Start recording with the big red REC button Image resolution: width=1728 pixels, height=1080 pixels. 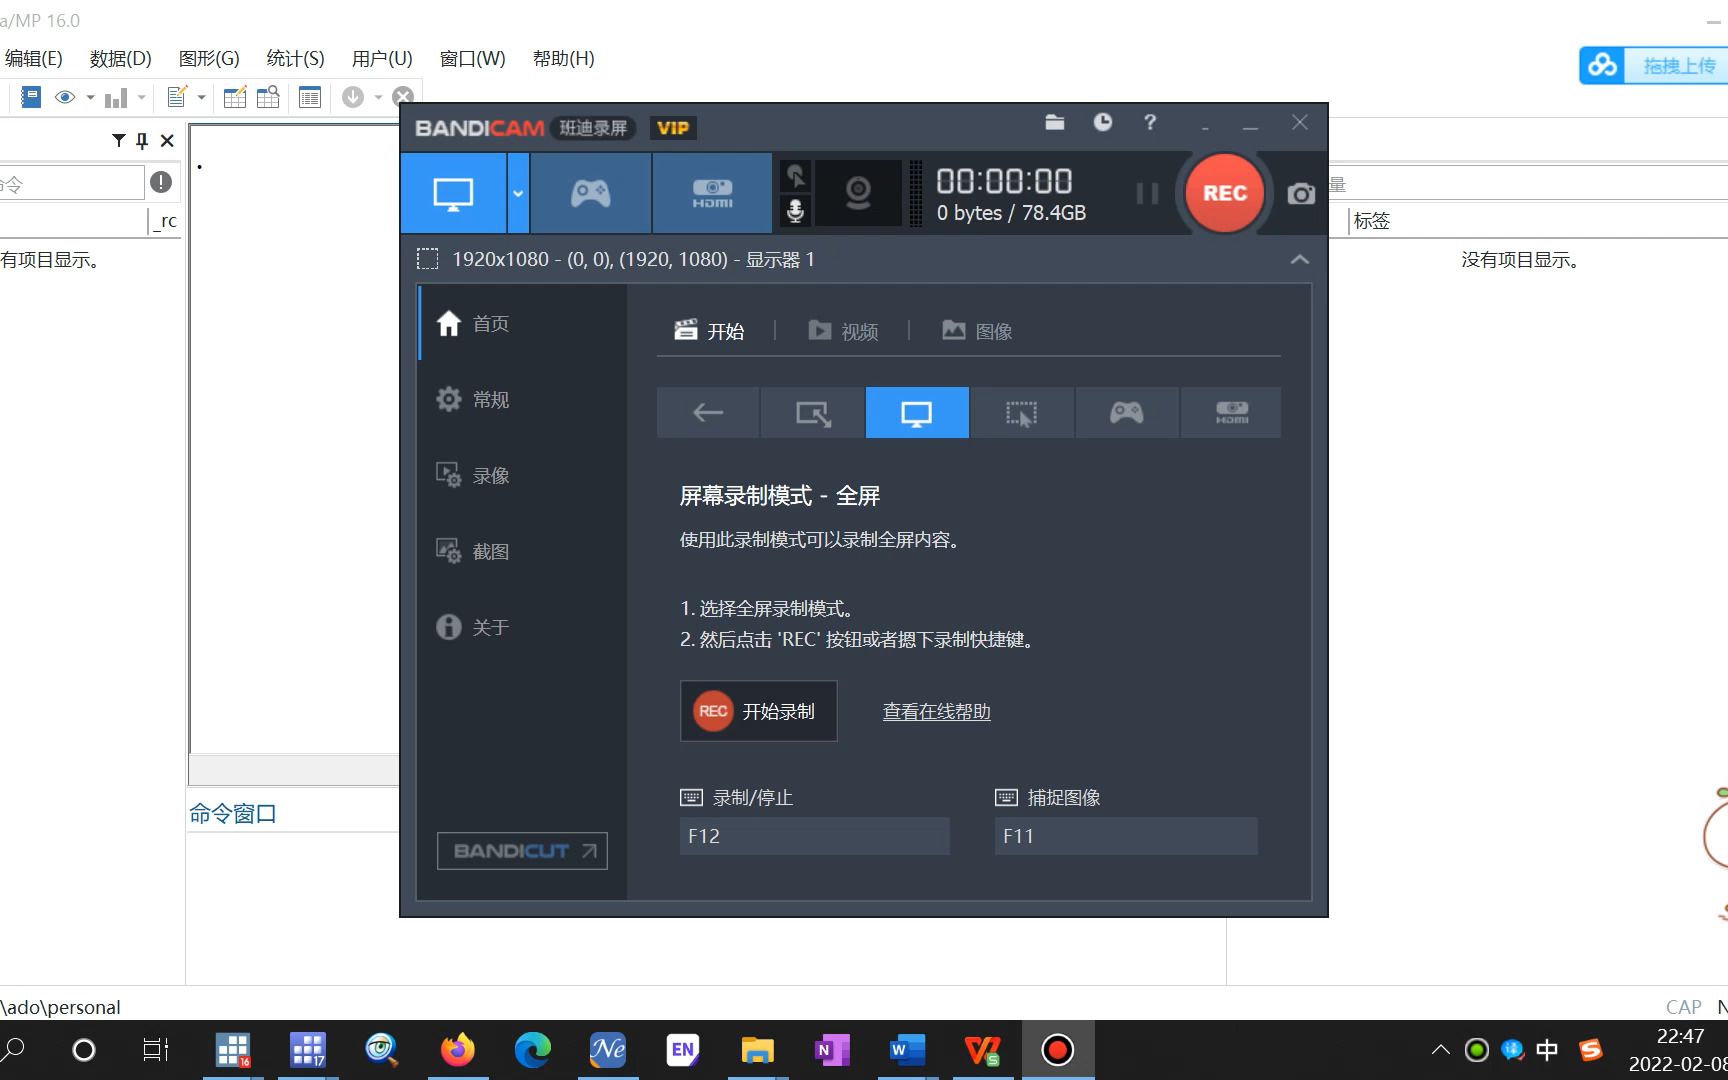pos(1224,193)
